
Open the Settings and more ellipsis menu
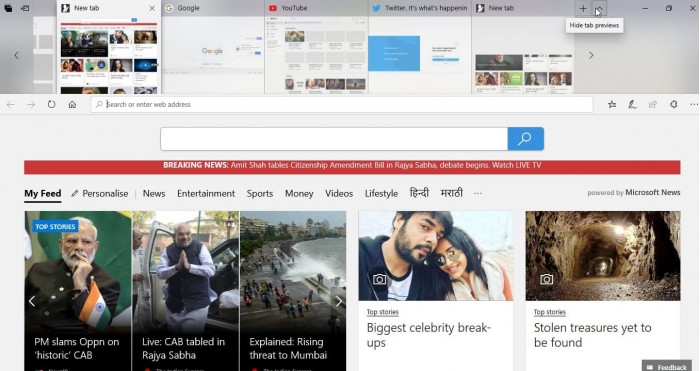(694, 104)
